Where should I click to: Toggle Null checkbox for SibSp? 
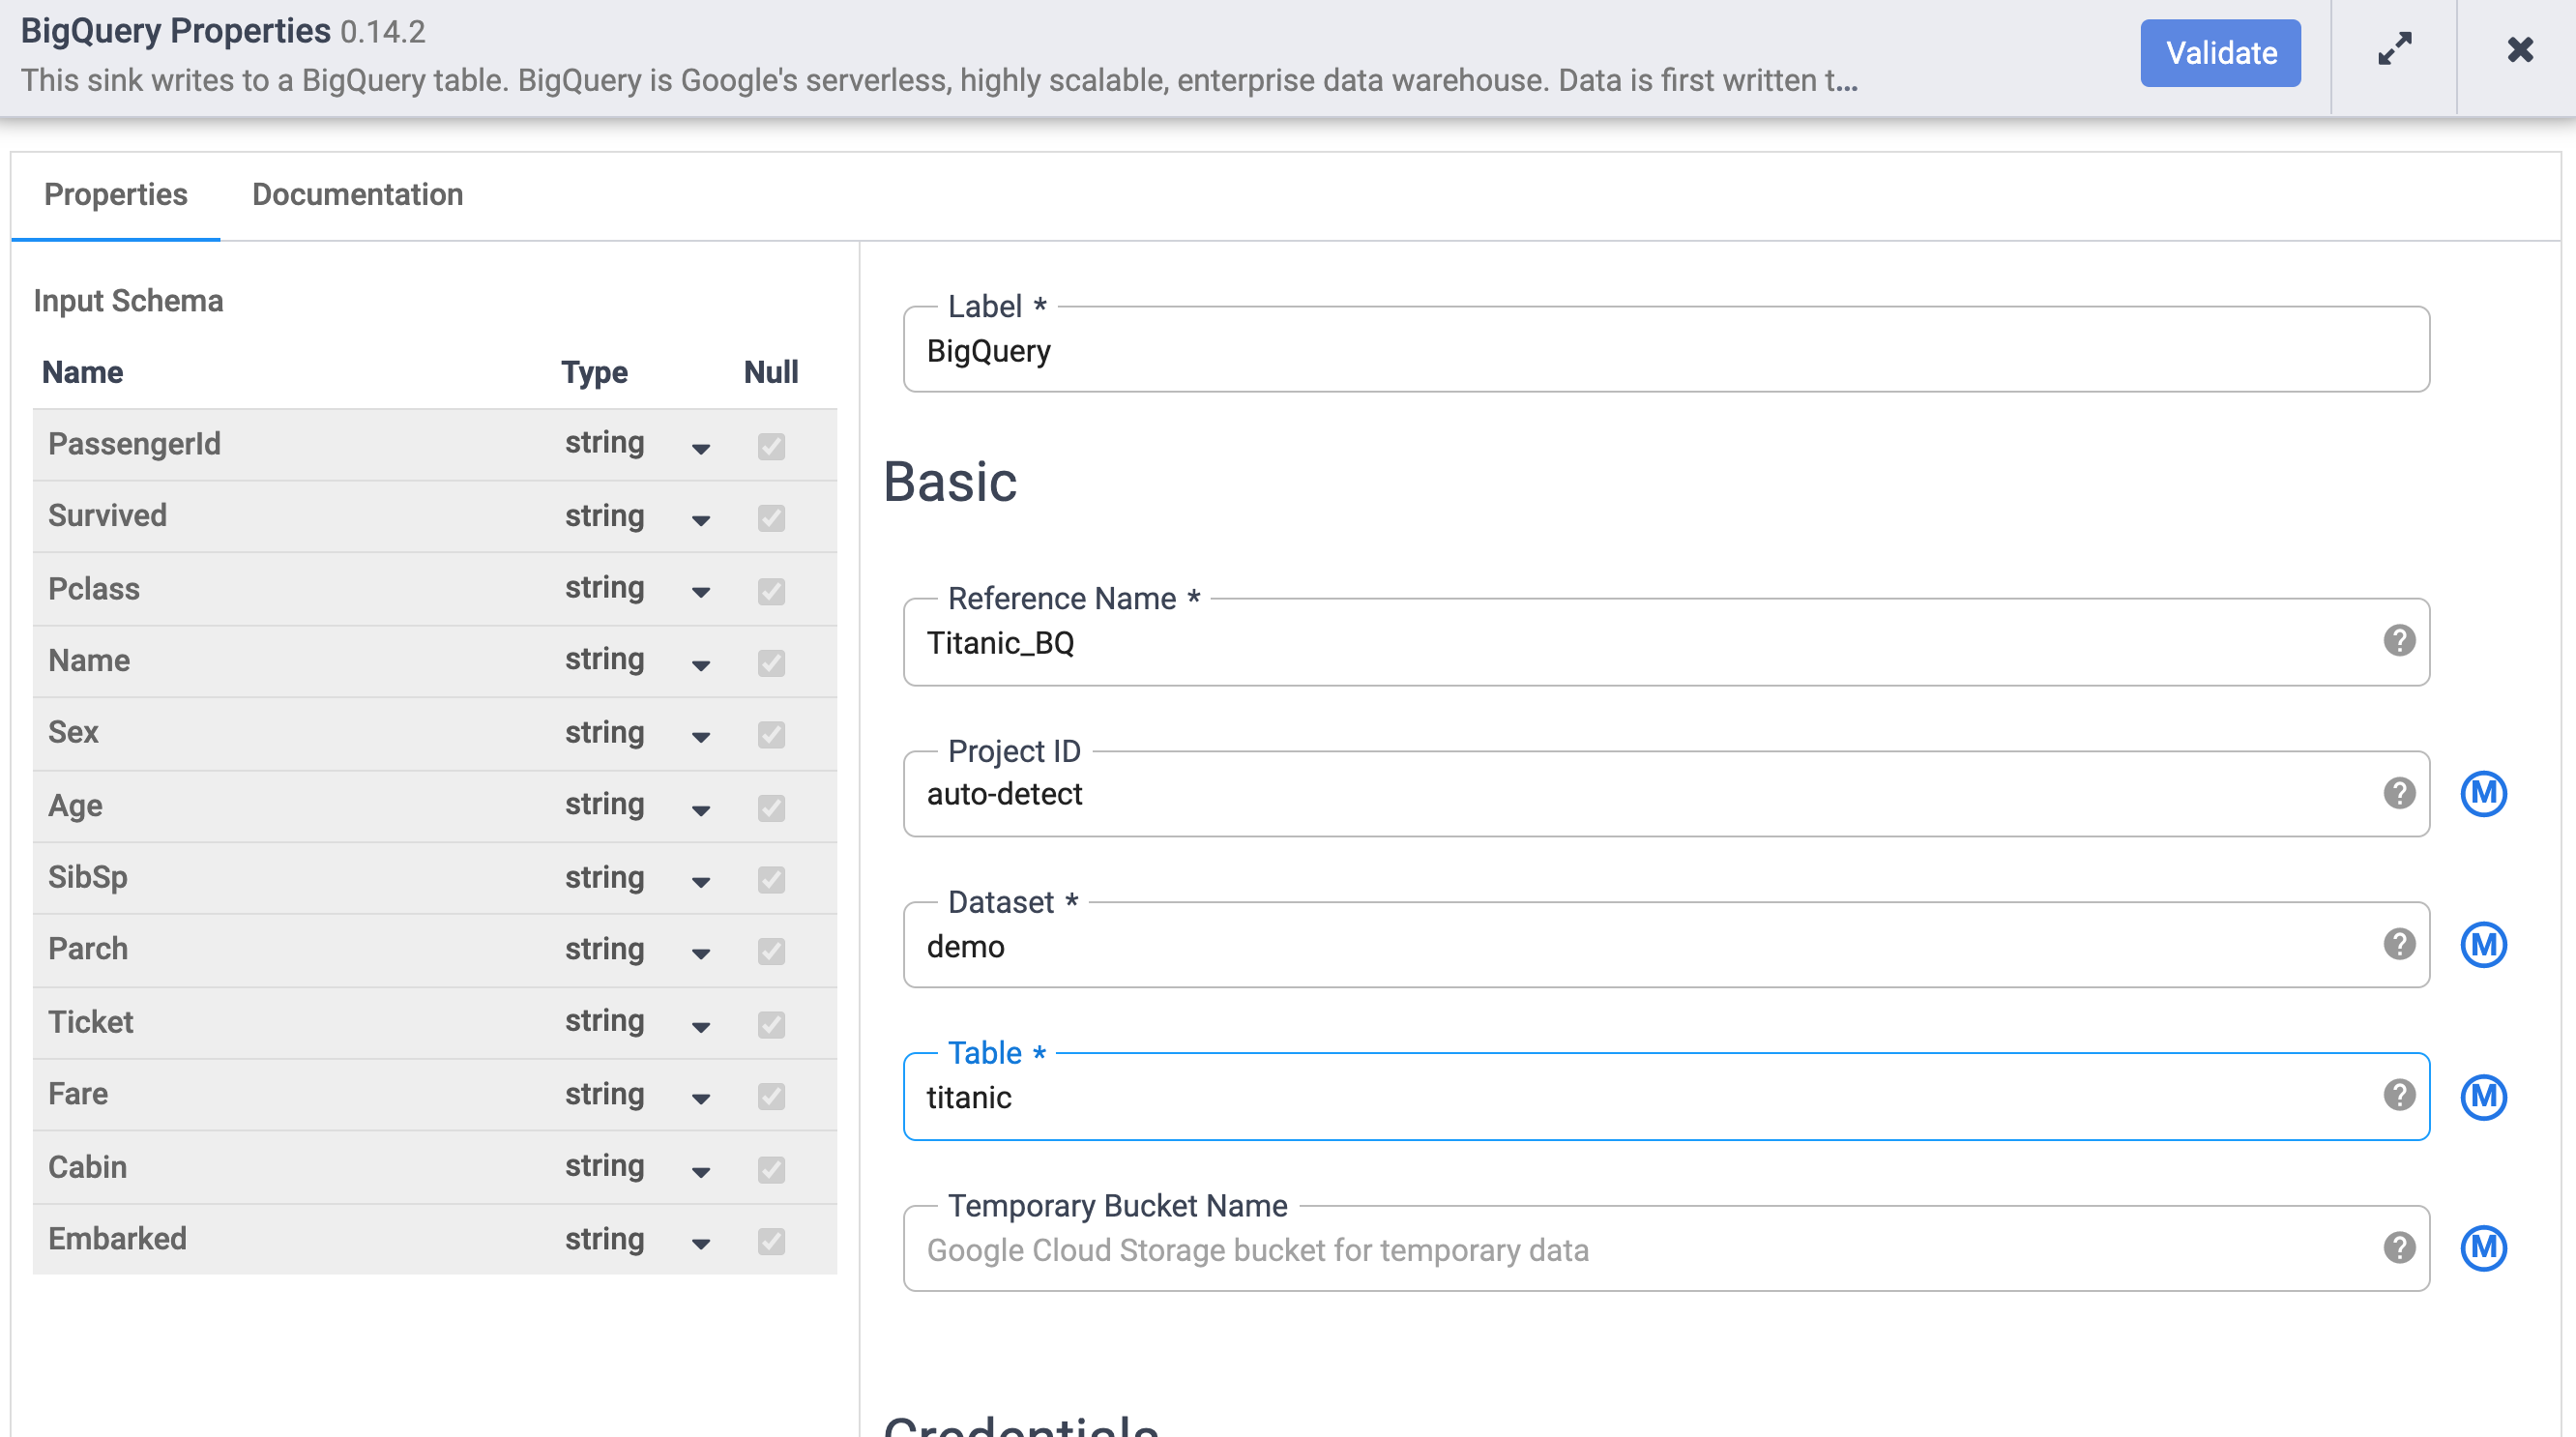tap(771, 880)
